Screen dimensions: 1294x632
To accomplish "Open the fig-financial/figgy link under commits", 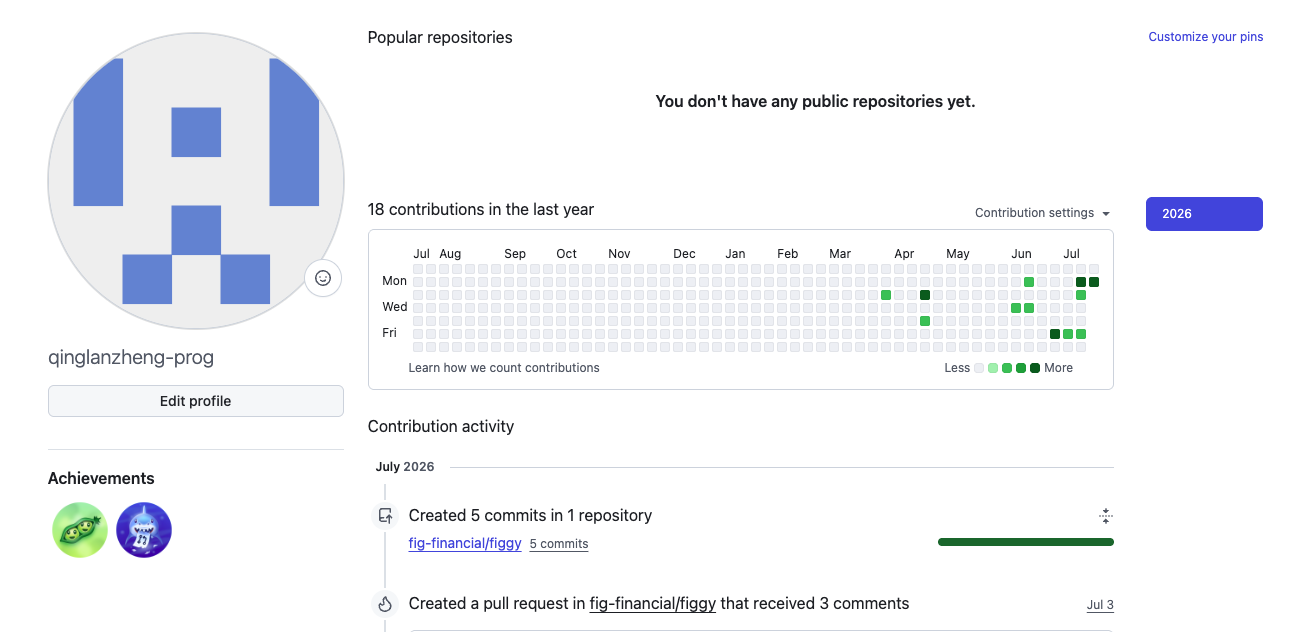I will pos(465,544).
